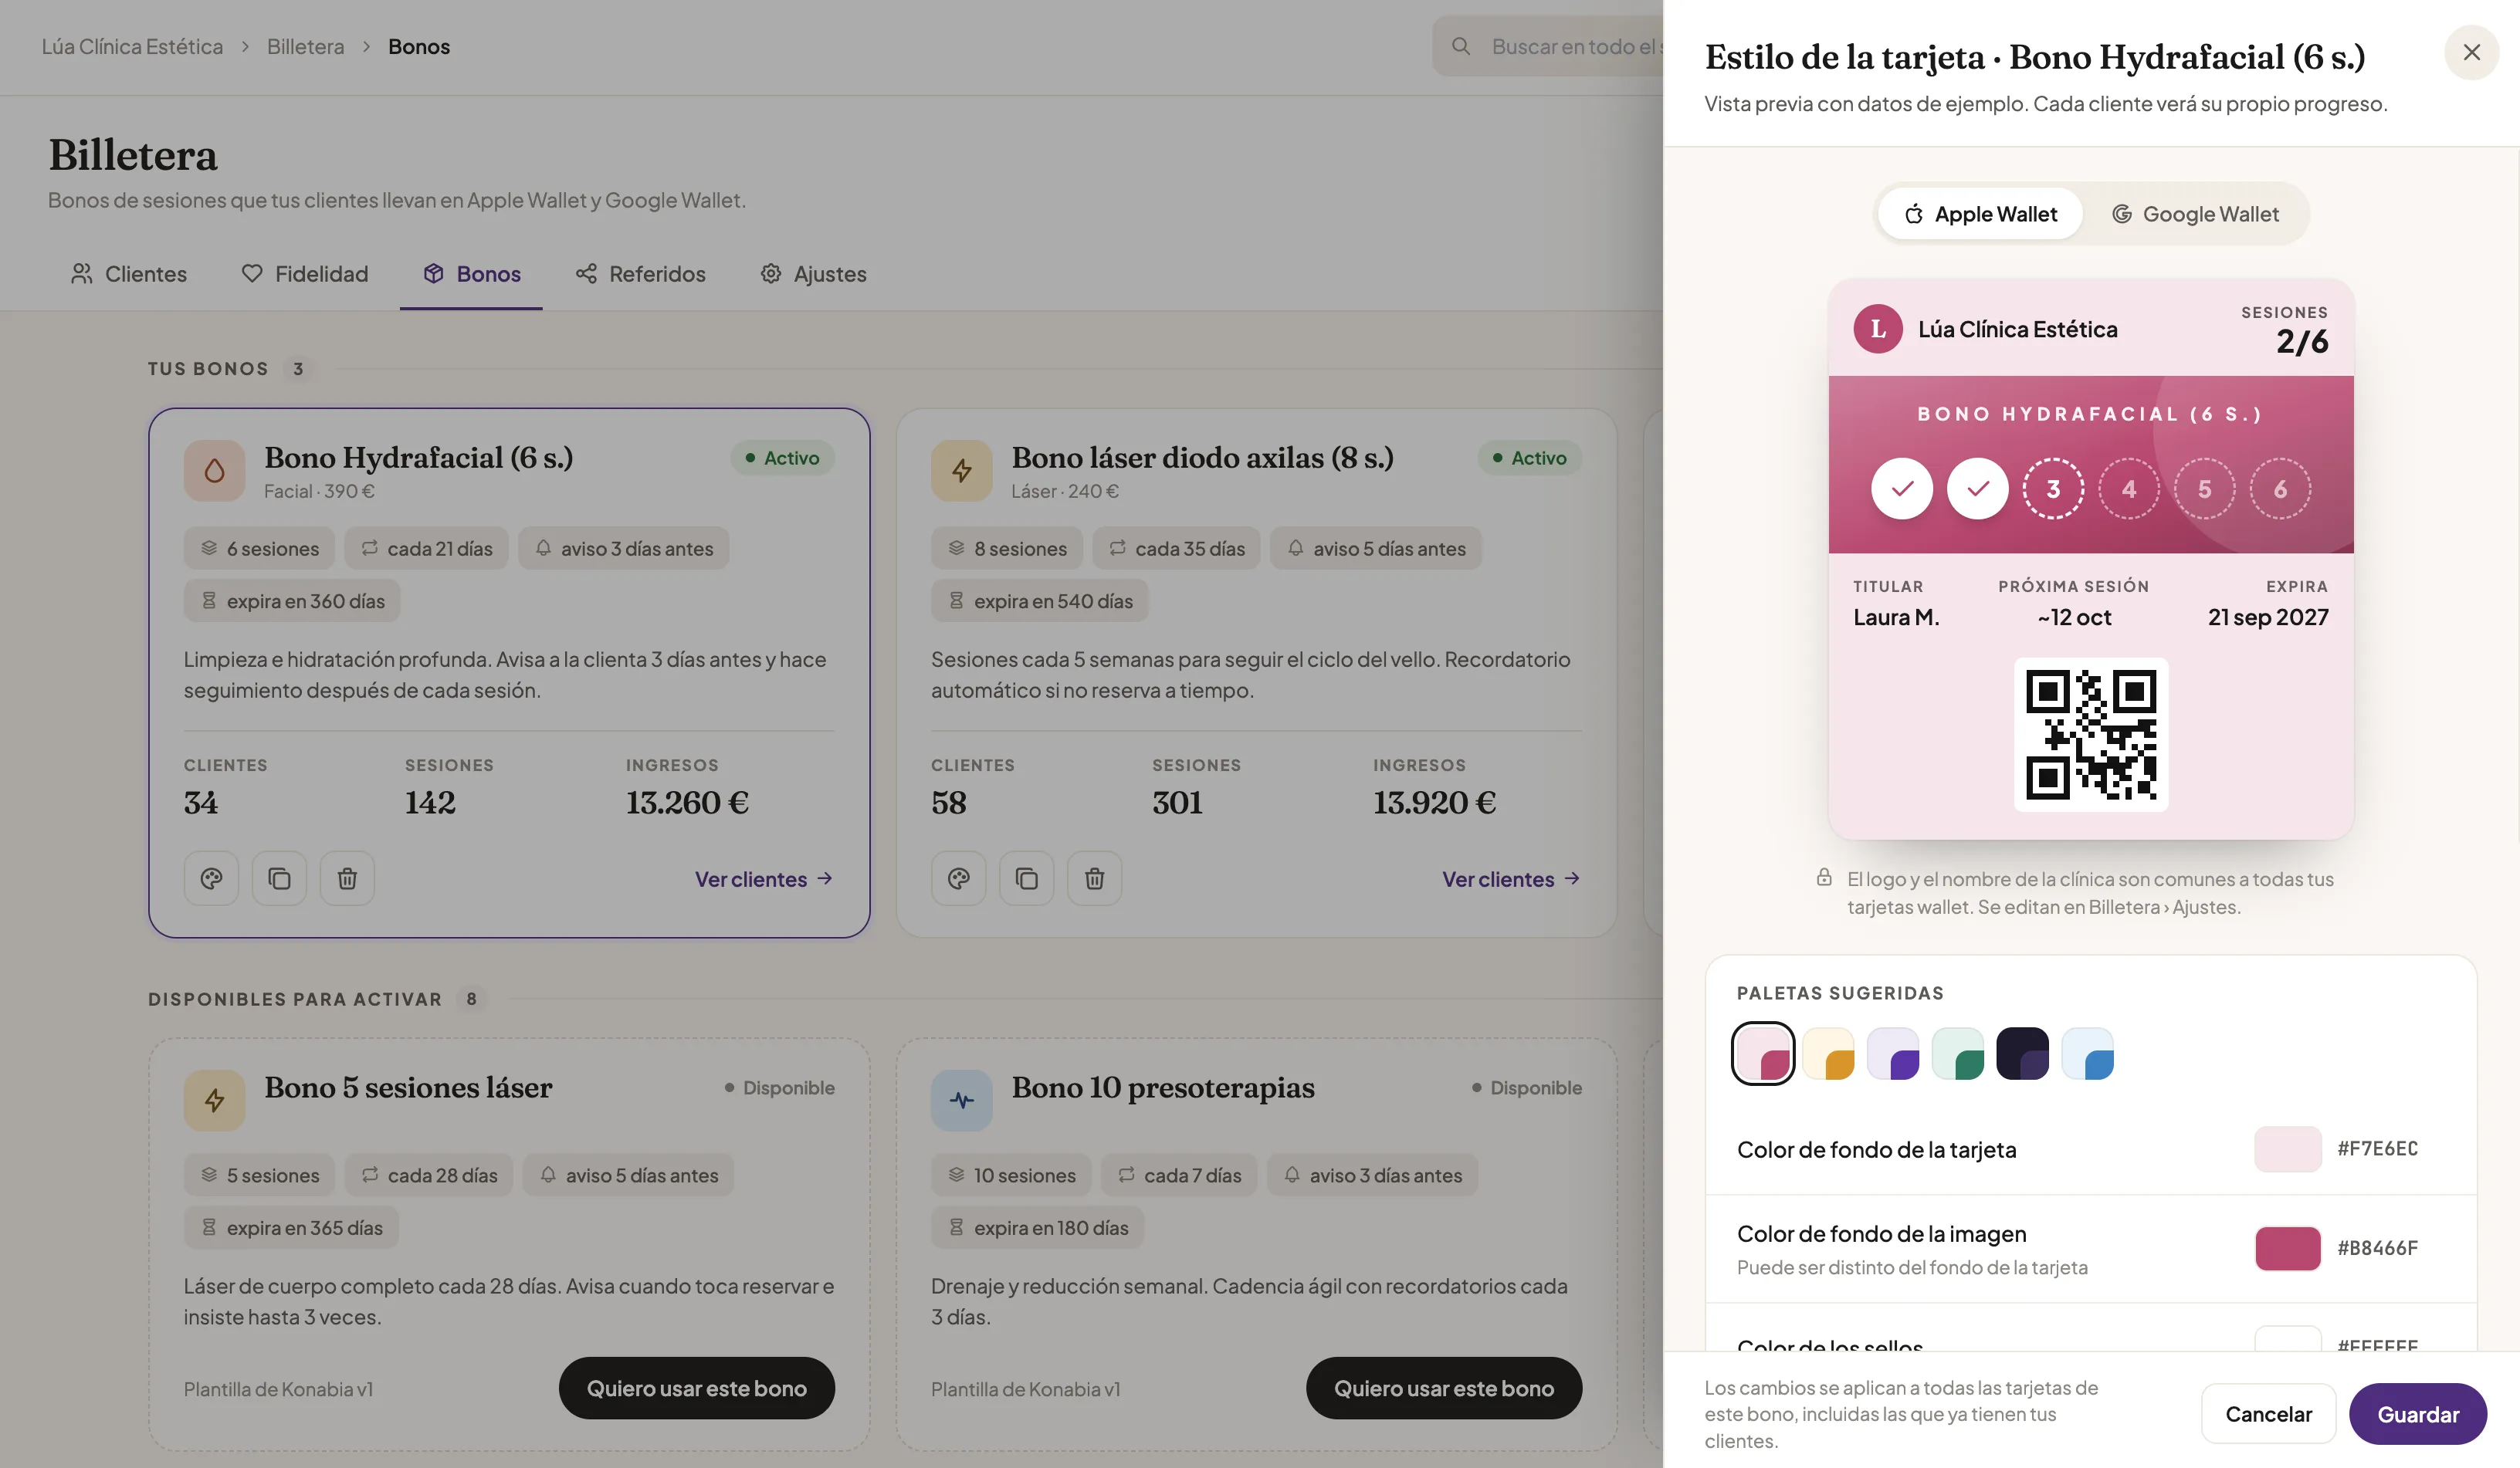The width and height of the screenshot is (2520, 1468).
Task: Close the Estilo de la tarjeta panel
Action: click(x=2471, y=52)
